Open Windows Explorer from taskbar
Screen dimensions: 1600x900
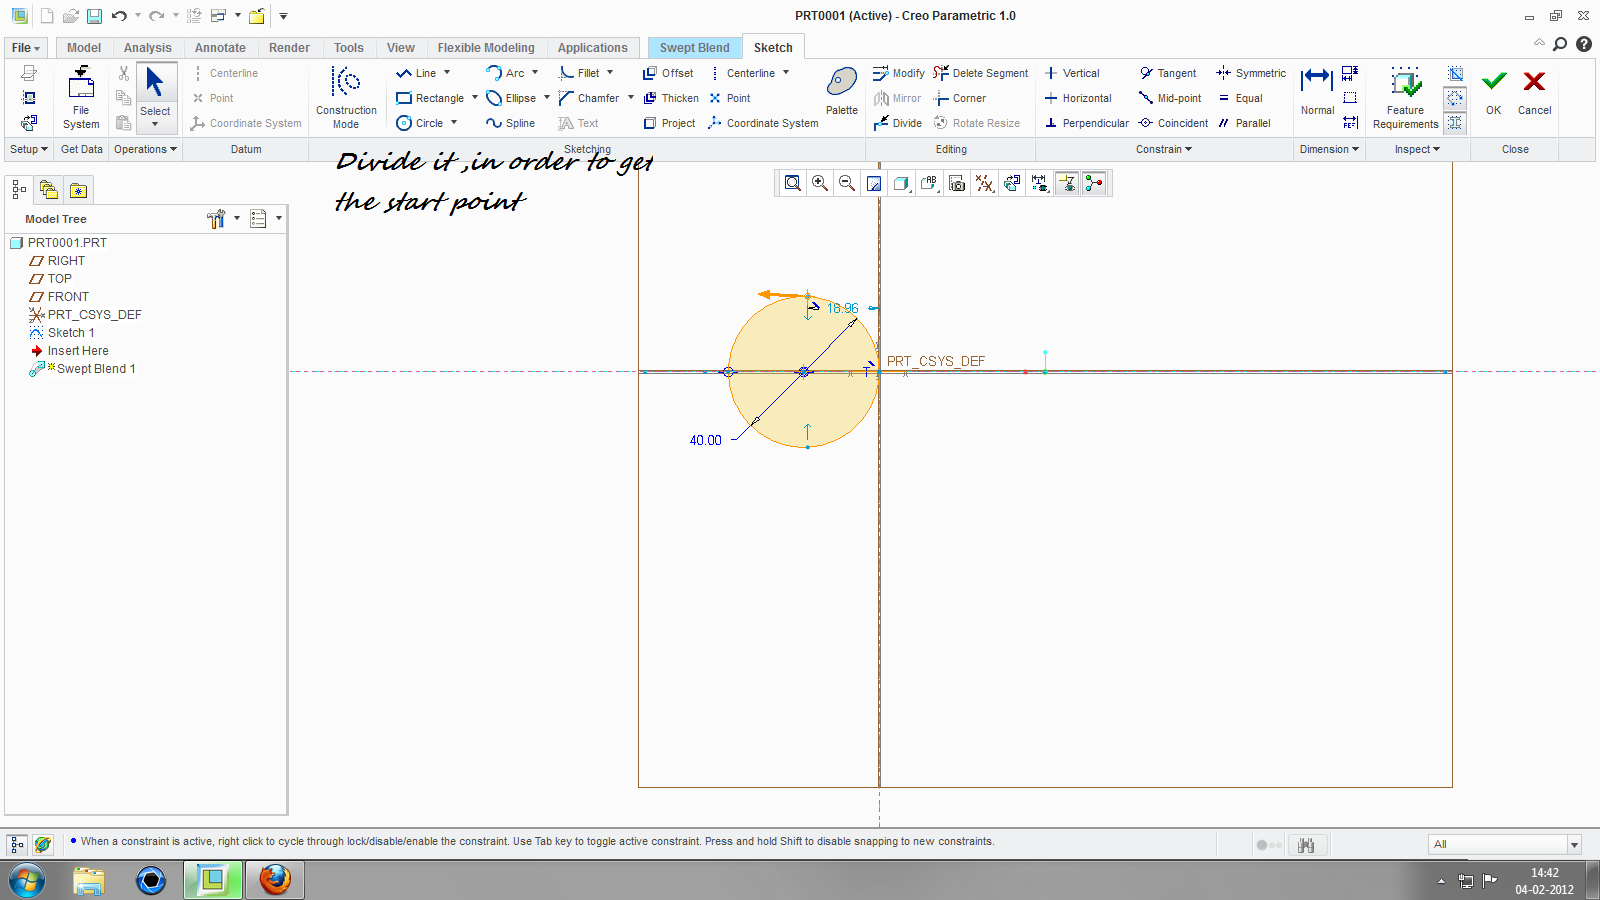(x=89, y=880)
